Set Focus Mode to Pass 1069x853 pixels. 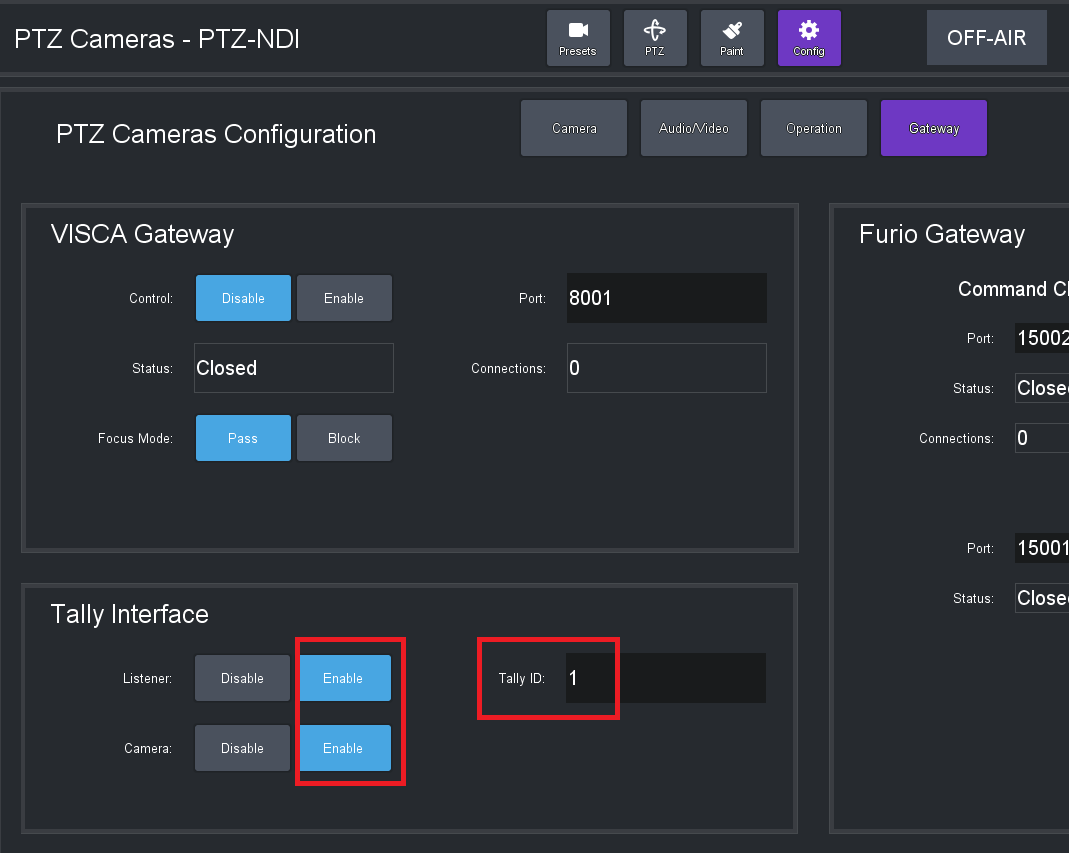click(x=243, y=438)
